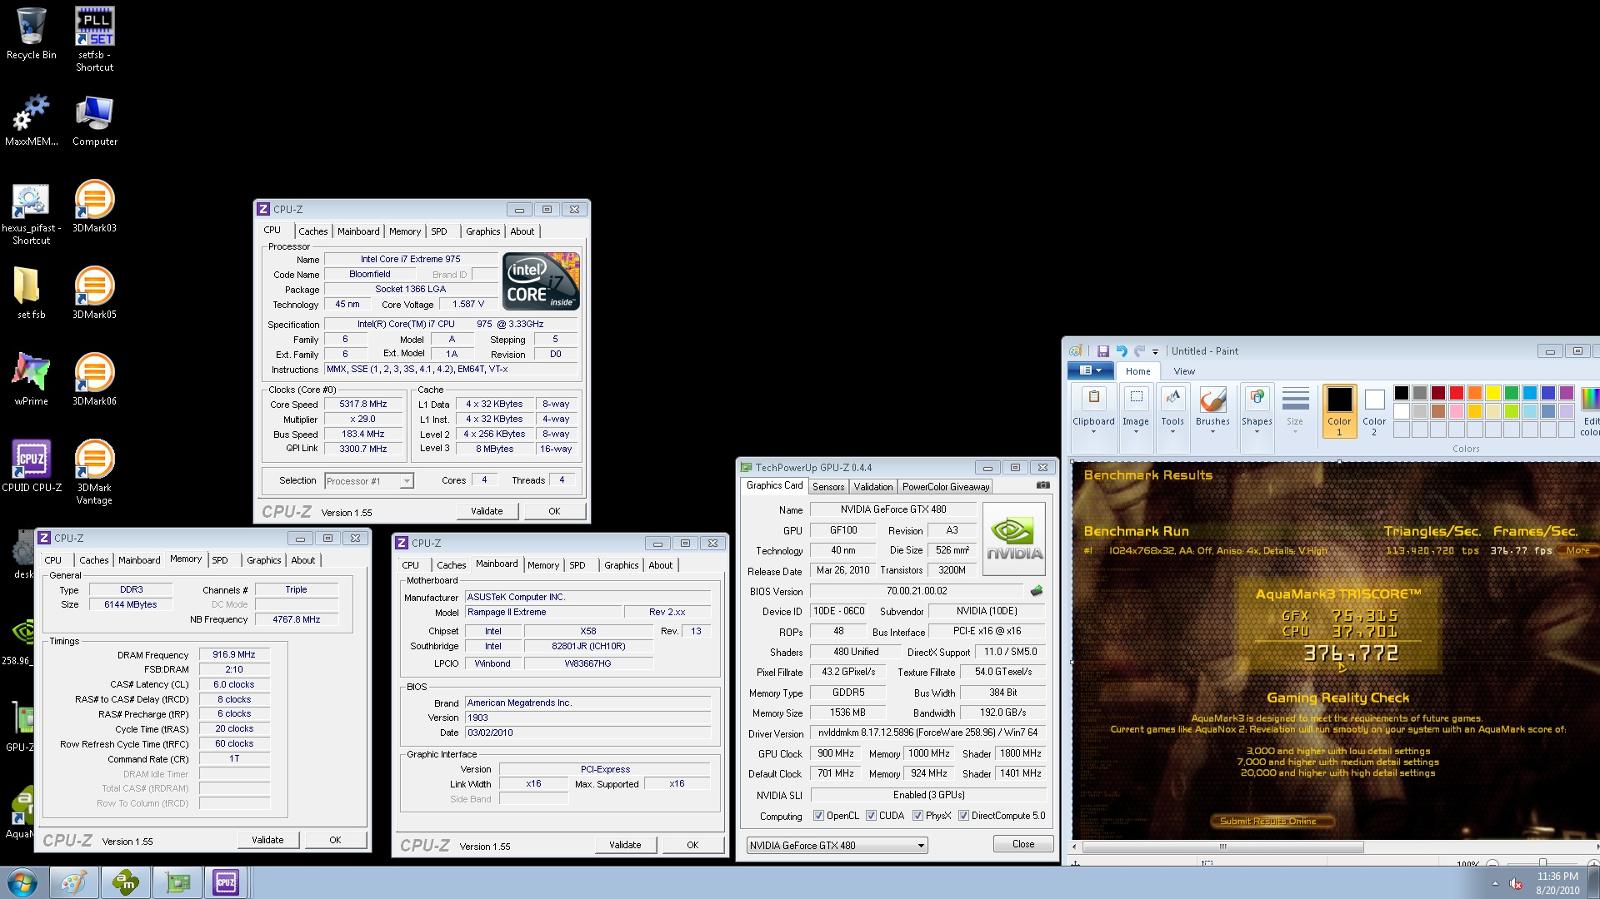The image size is (1600, 899).
Task: Select the Color 1 black swatch
Action: (x=1339, y=411)
